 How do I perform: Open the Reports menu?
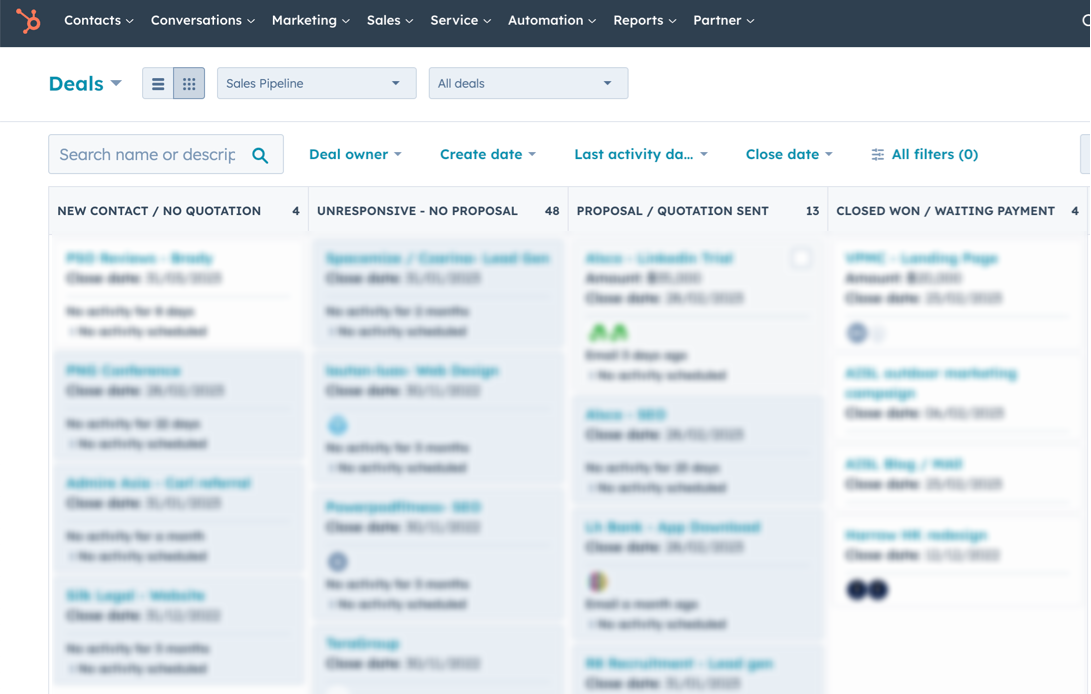(644, 21)
